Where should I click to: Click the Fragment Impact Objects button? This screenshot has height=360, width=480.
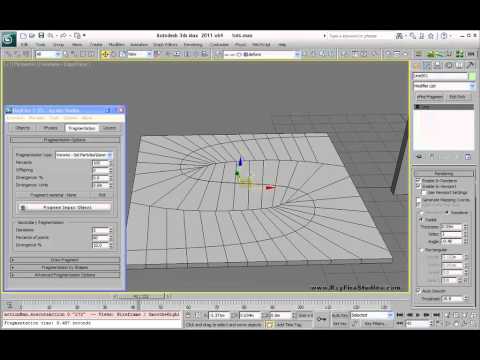pyautogui.click(x=64, y=208)
